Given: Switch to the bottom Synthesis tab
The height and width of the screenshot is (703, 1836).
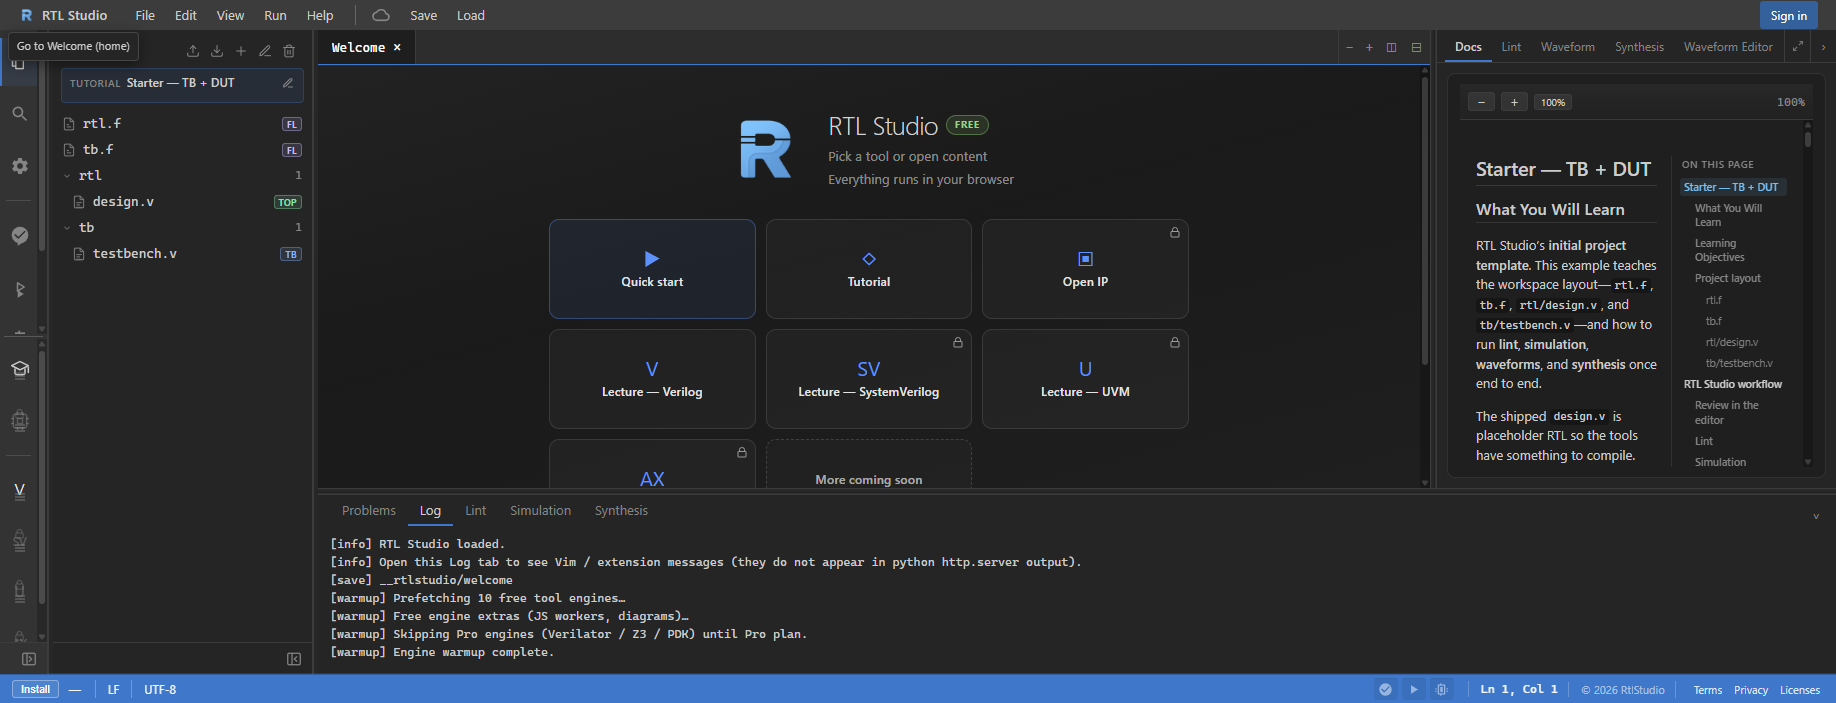Looking at the screenshot, I should [x=621, y=510].
